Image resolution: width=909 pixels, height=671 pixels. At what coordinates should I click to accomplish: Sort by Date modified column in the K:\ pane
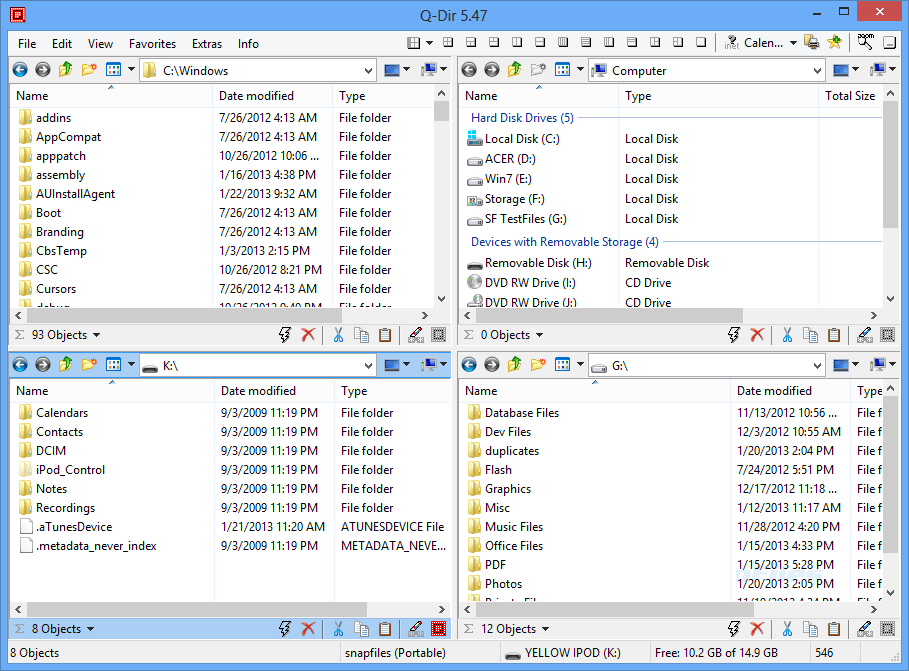(258, 391)
